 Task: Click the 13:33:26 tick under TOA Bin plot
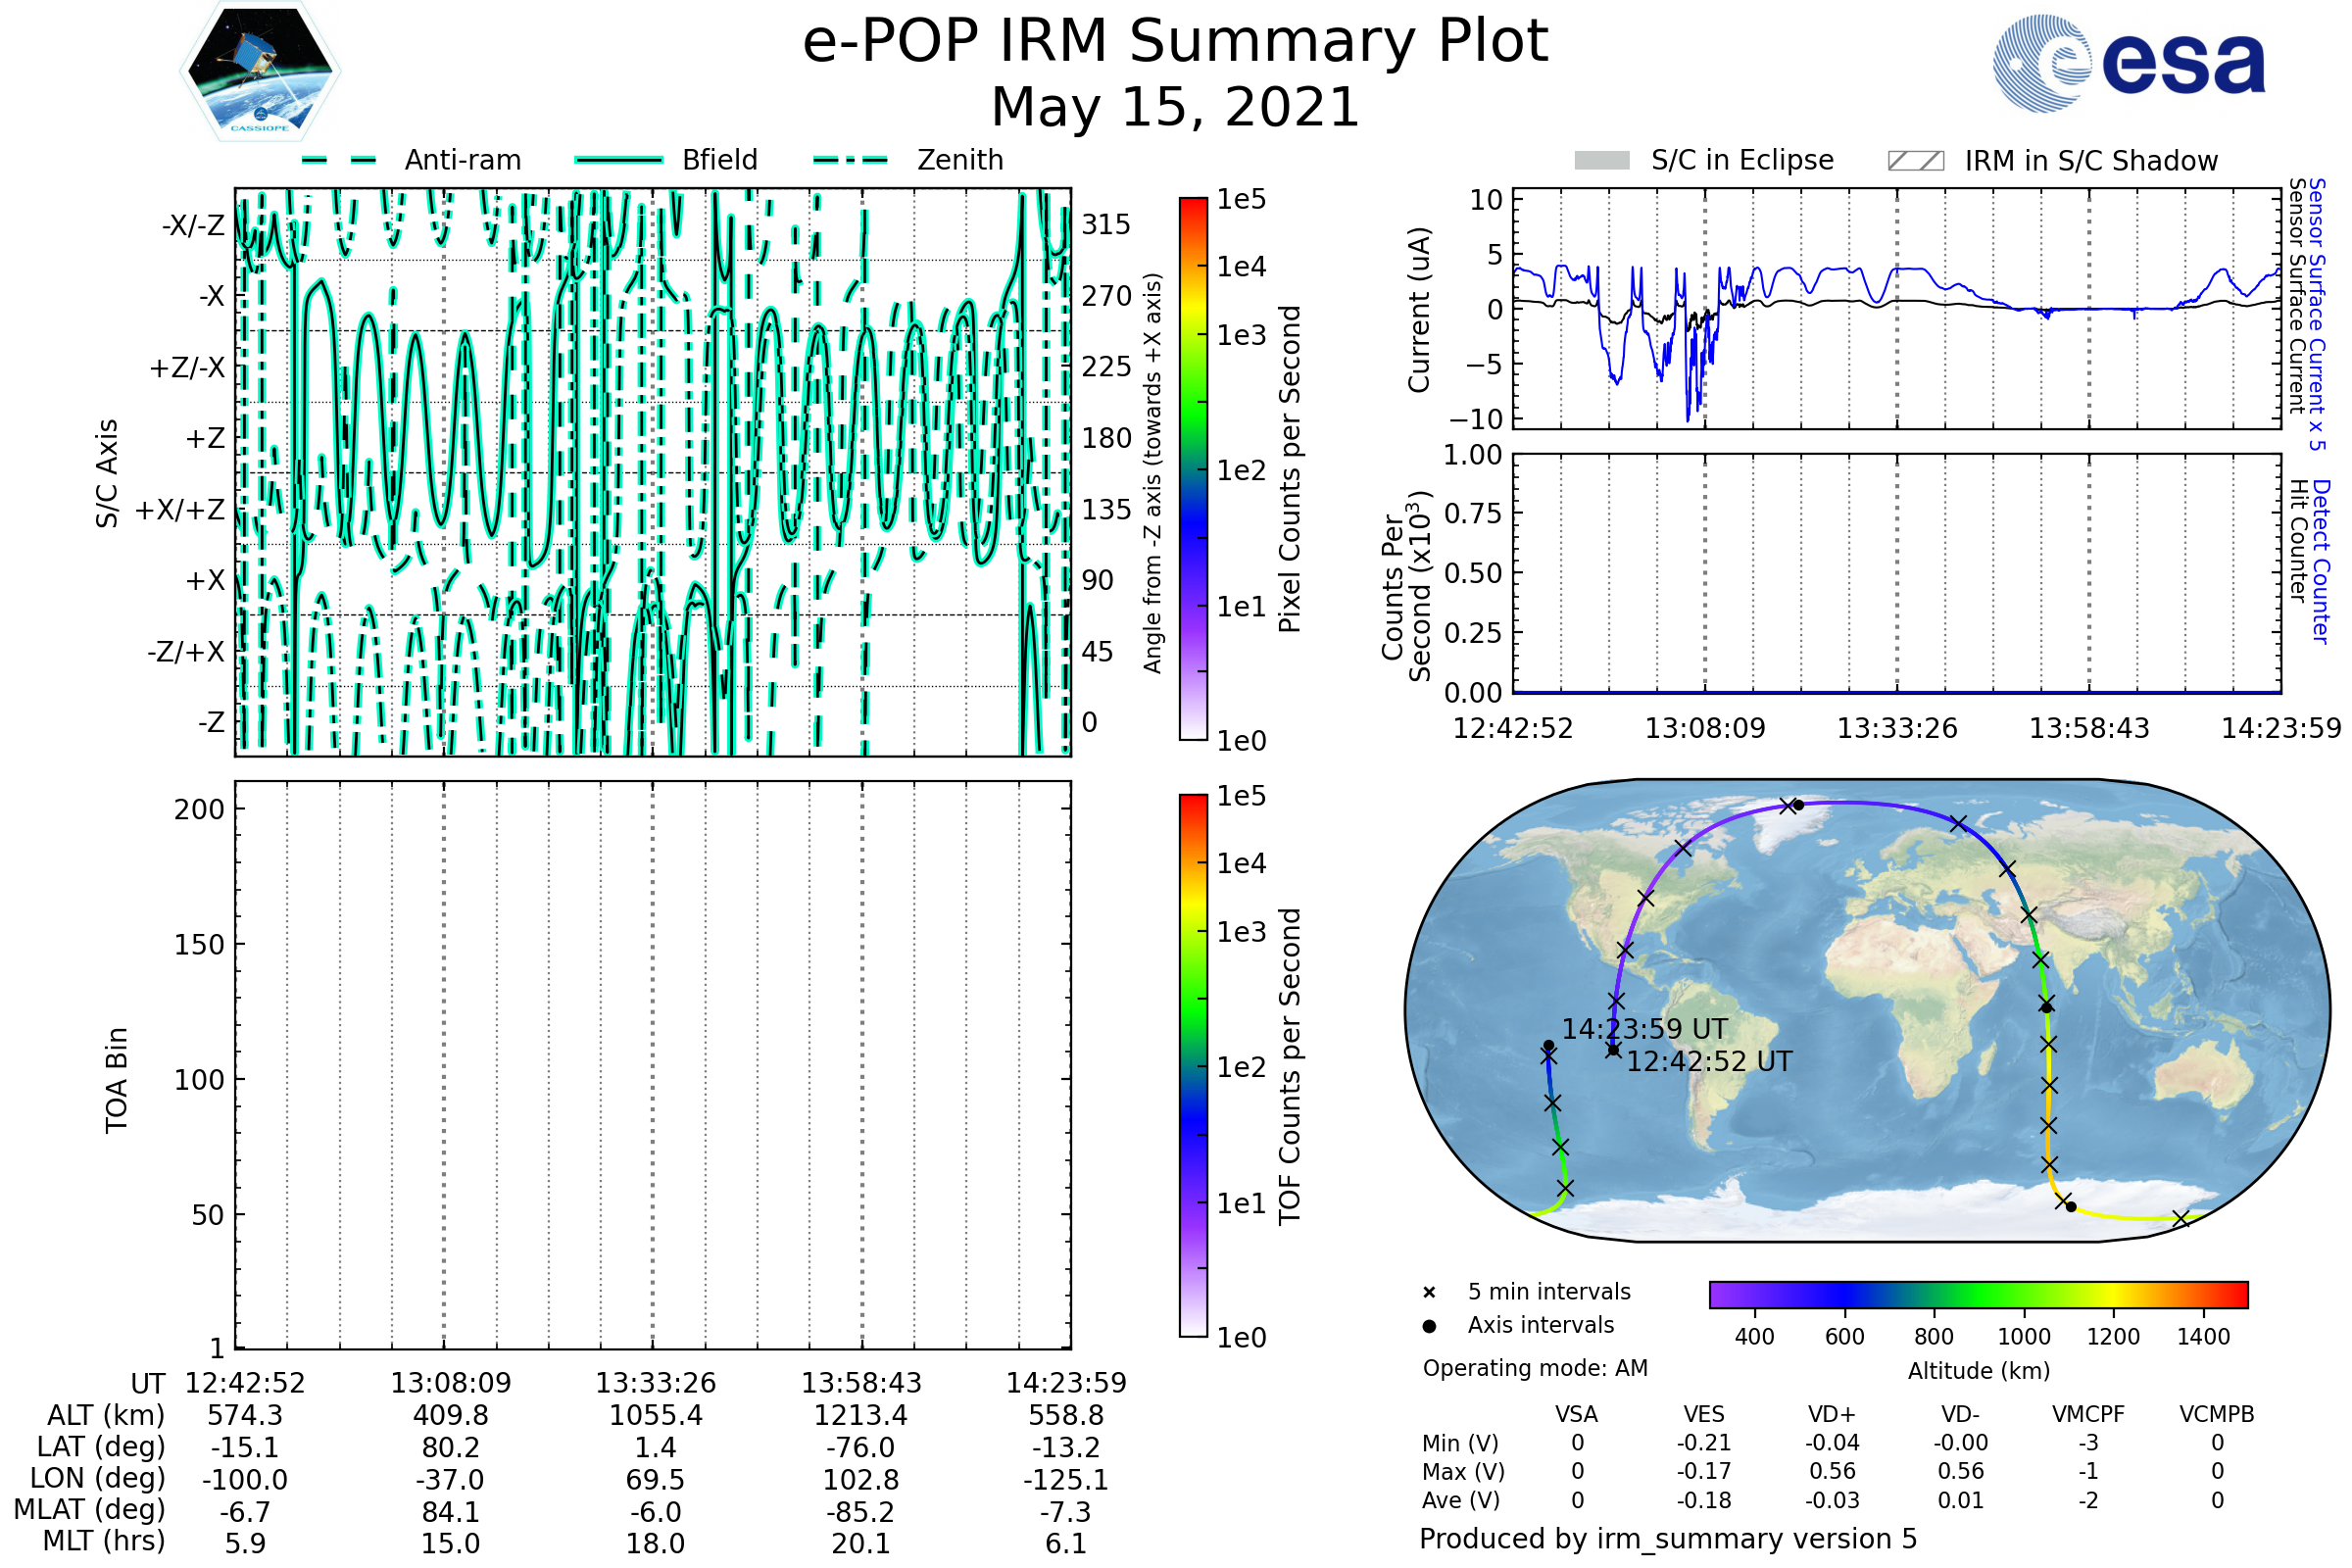[655, 1383]
